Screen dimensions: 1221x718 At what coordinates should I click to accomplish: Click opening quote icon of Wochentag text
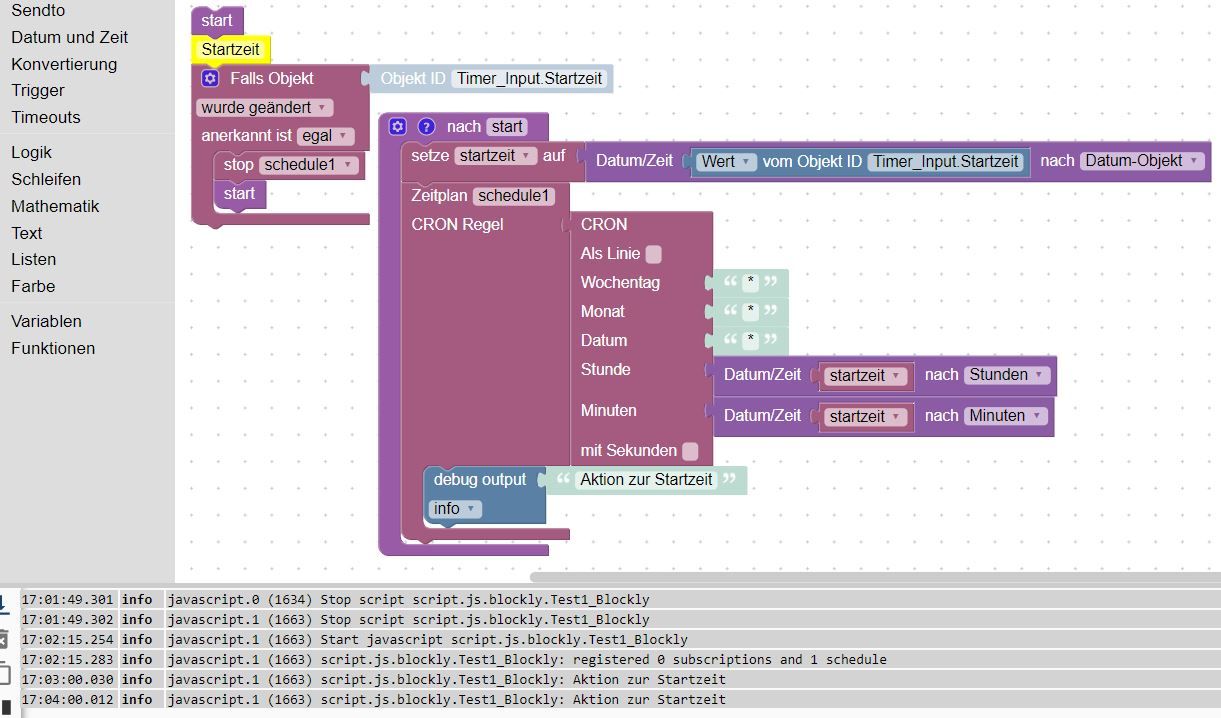pos(729,282)
